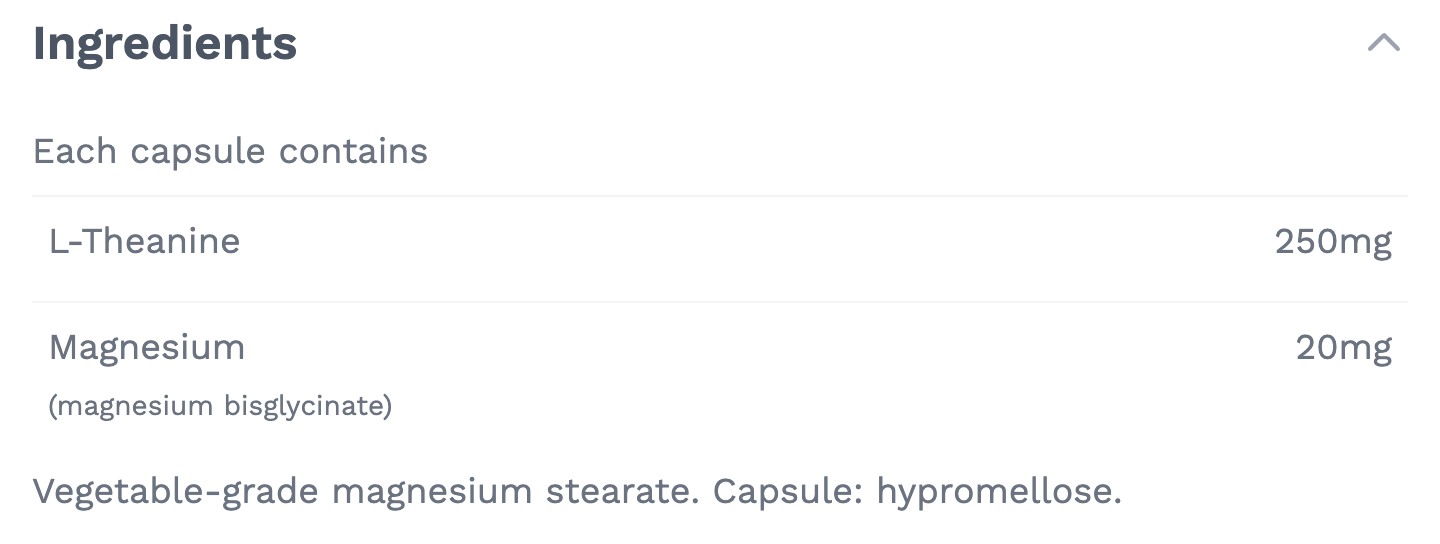Click the word "contains" in the subheading
The width and height of the screenshot is (1440, 544).
click(x=353, y=152)
